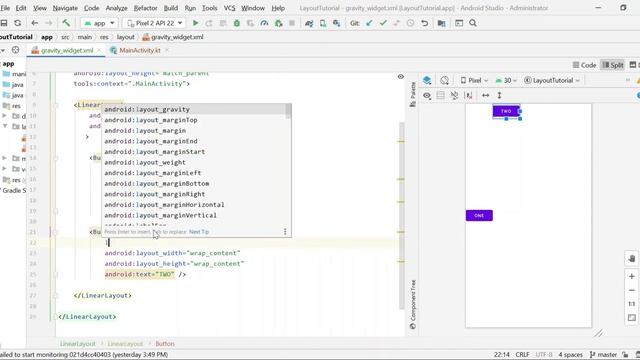The image size is (640, 360).
Task: Click the orientation rotate icon in preview
Action: [444, 80]
